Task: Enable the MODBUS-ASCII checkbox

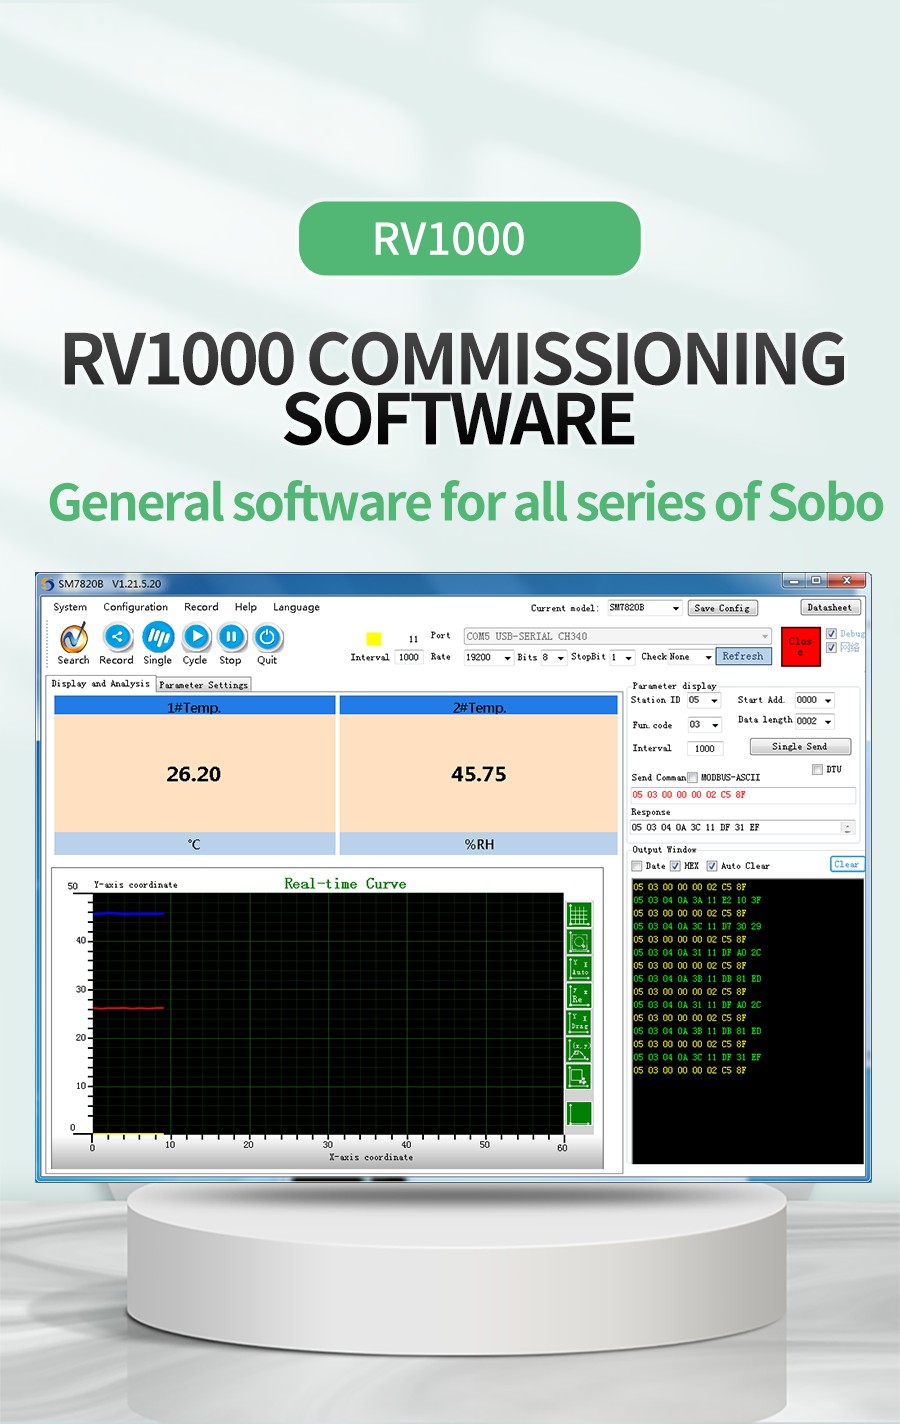Action: pyautogui.click(x=692, y=778)
